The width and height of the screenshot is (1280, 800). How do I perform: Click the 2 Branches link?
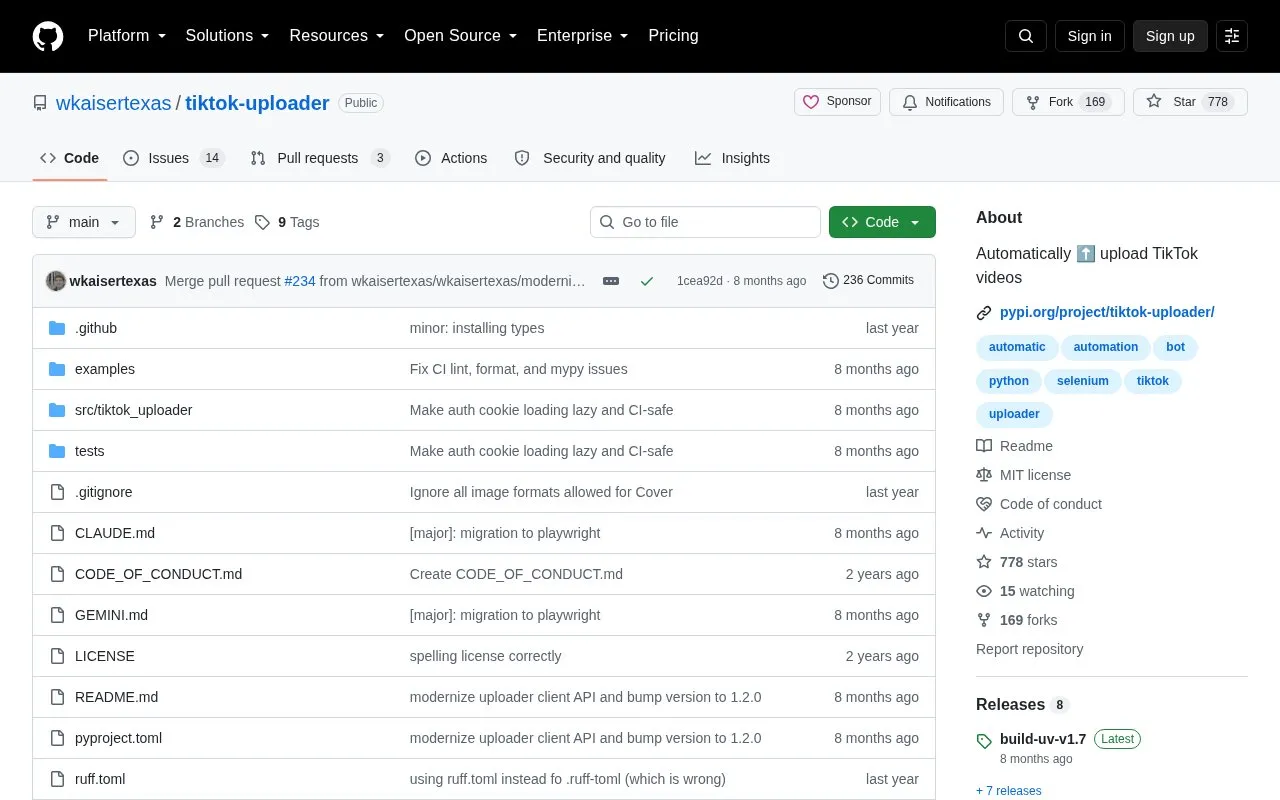click(x=197, y=222)
